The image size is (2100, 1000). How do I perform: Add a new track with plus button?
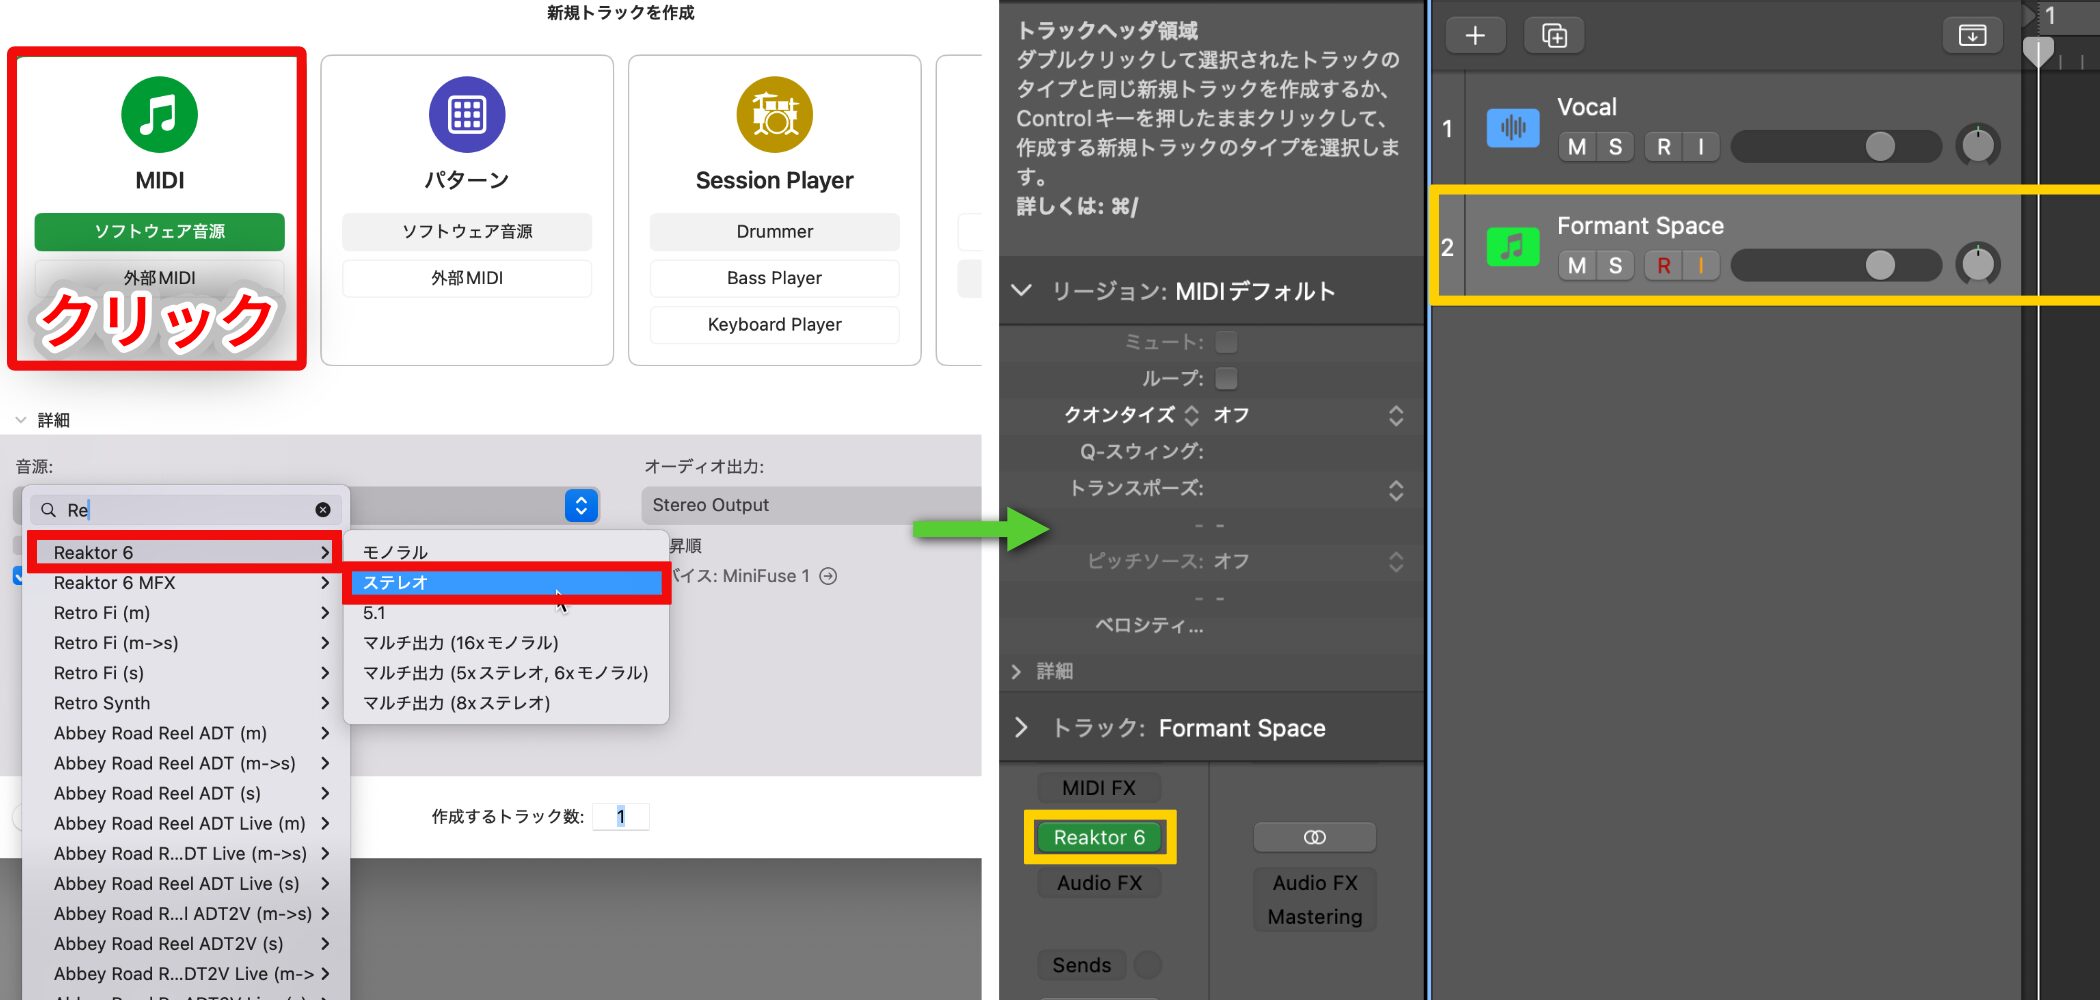[x=1475, y=36]
